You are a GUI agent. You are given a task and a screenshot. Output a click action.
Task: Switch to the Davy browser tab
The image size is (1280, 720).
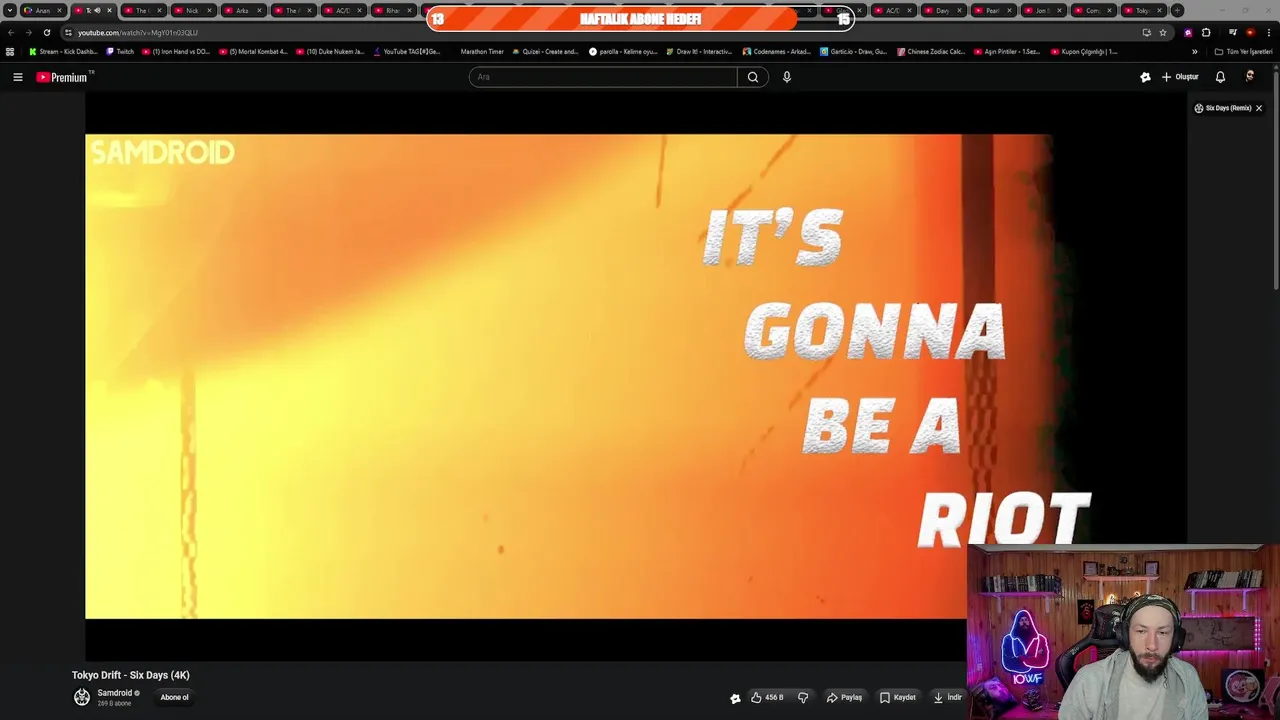942,10
